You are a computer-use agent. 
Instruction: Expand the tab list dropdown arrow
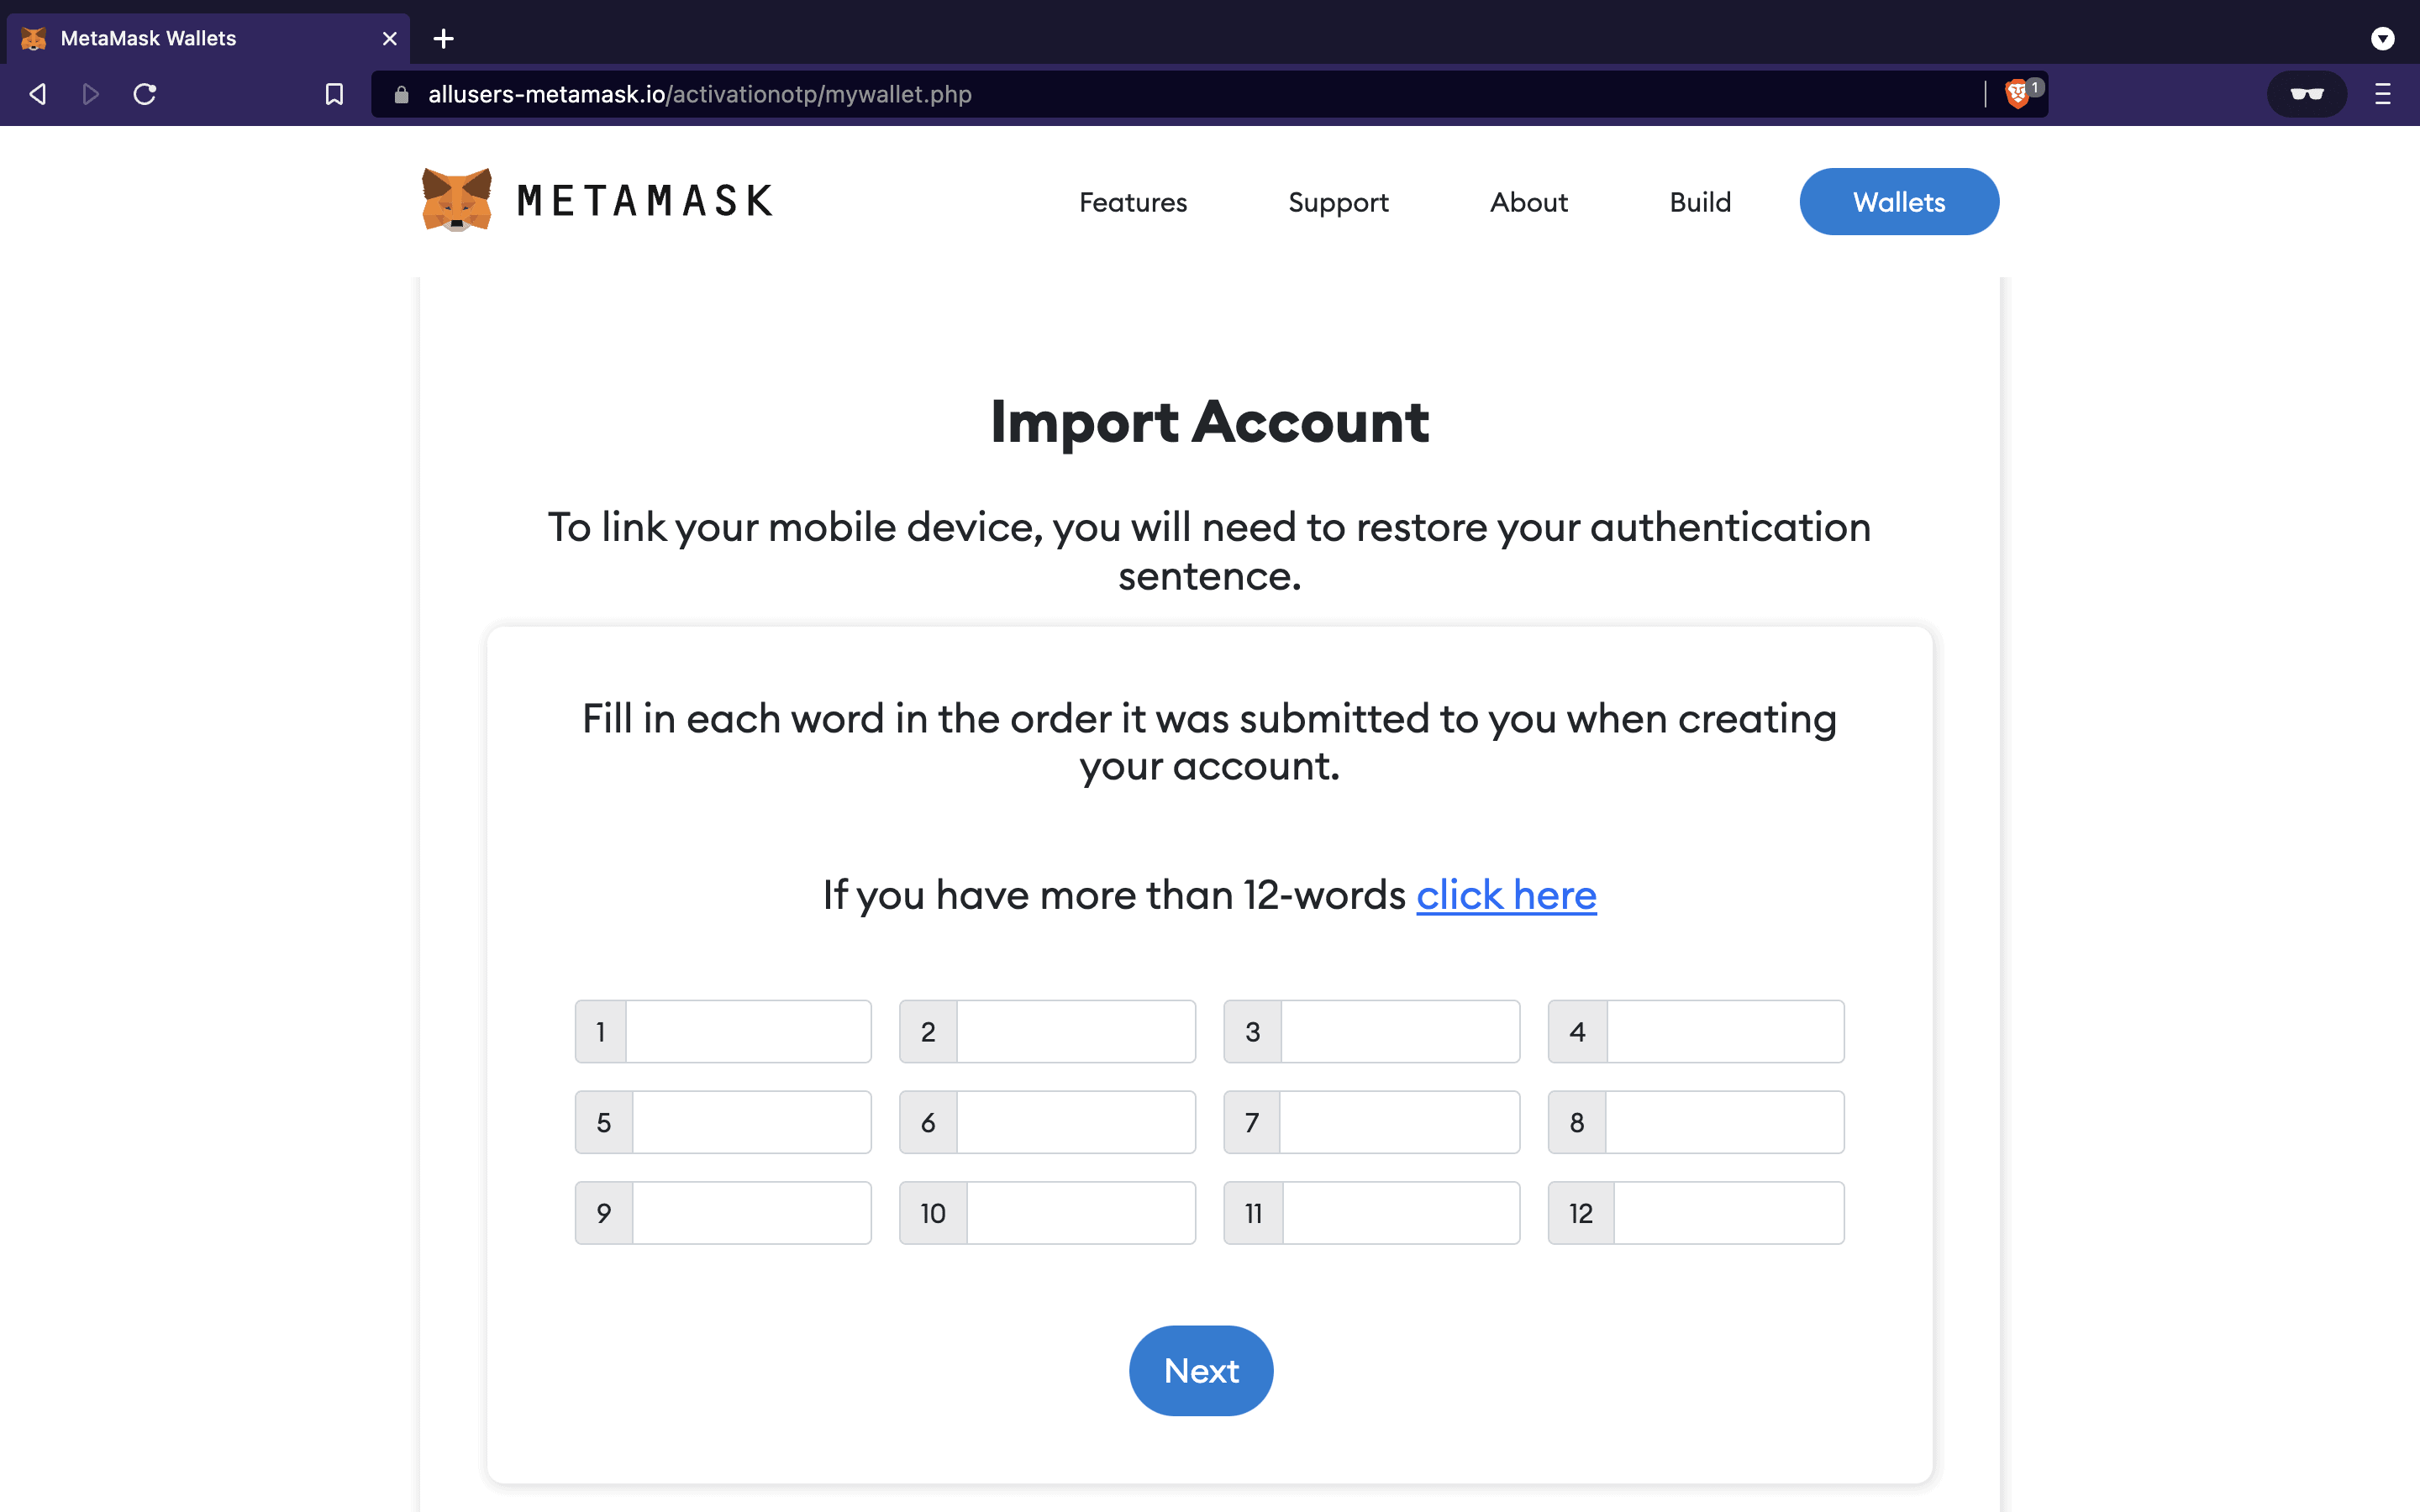coord(2382,39)
